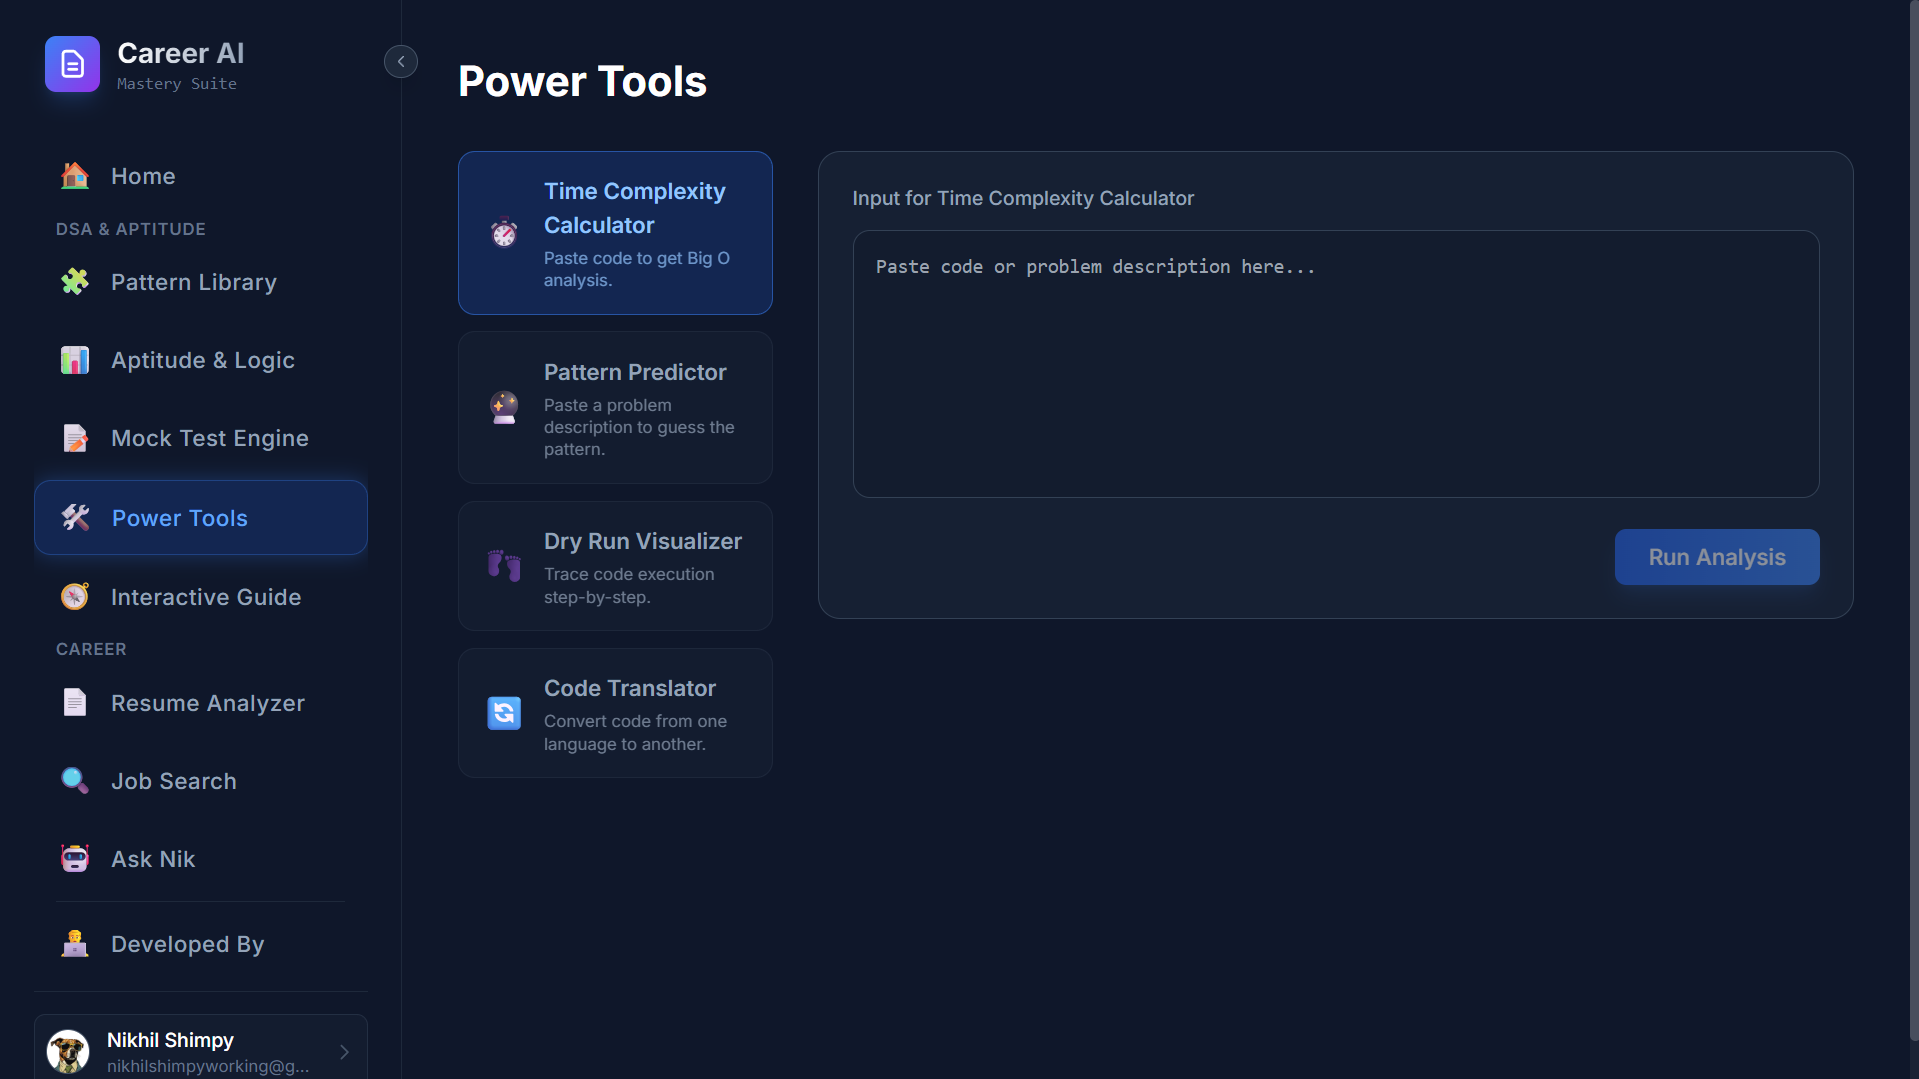Click the CAREER section heading
Viewport: 1919px width, 1079px height.
tap(91, 649)
